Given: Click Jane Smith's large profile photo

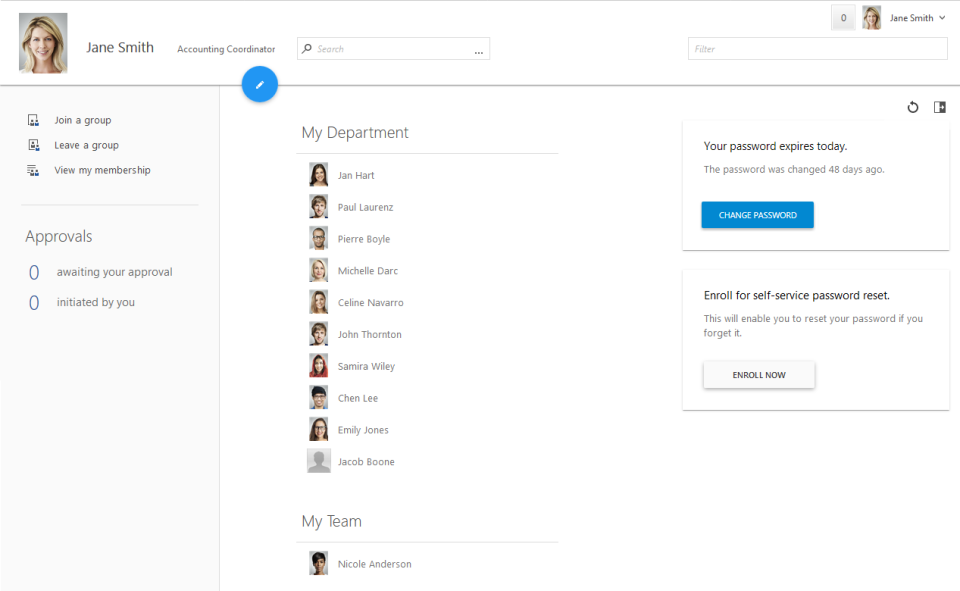Looking at the screenshot, I should (43, 43).
